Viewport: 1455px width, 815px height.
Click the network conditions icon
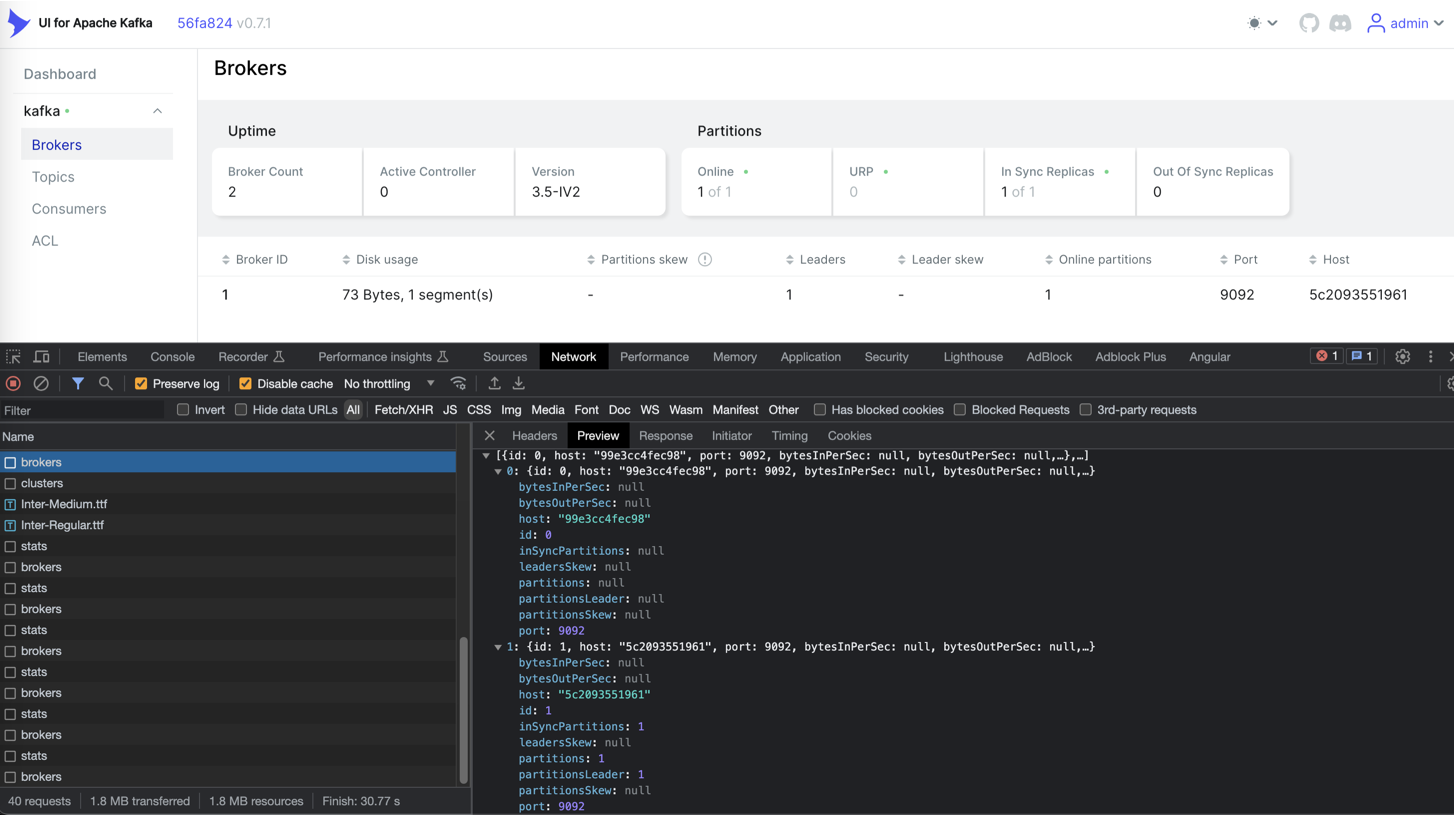point(459,383)
